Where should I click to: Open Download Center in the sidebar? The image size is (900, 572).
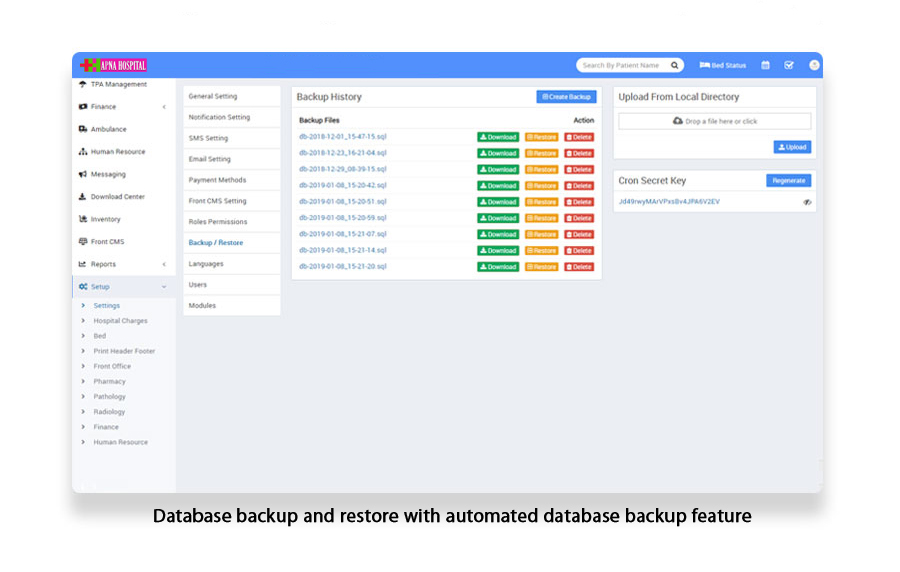pyautogui.click(x=117, y=197)
